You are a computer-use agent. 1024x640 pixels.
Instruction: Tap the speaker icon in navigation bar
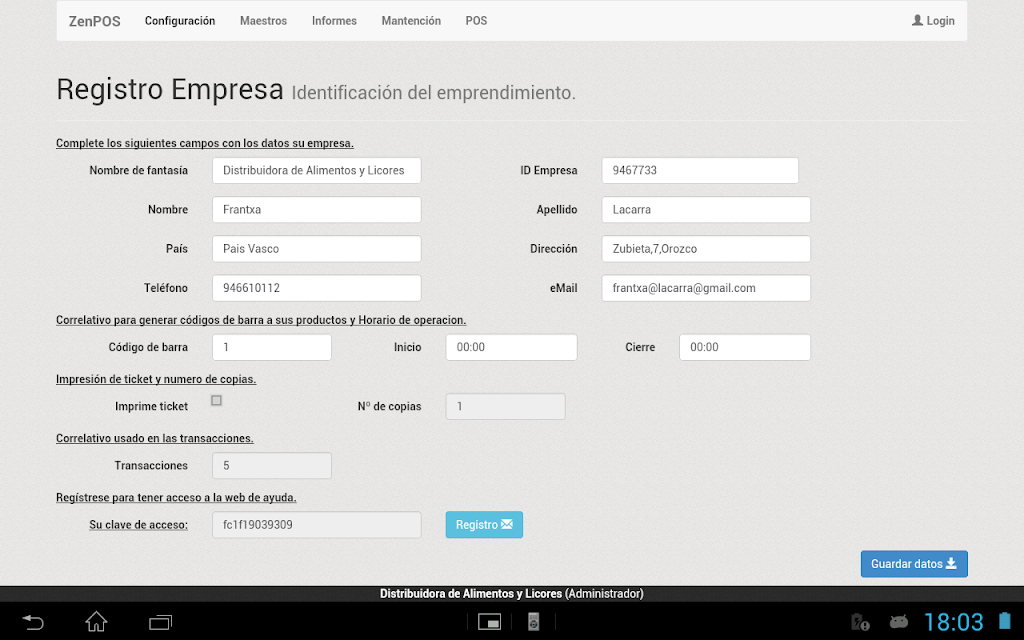click(x=533, y=622)
